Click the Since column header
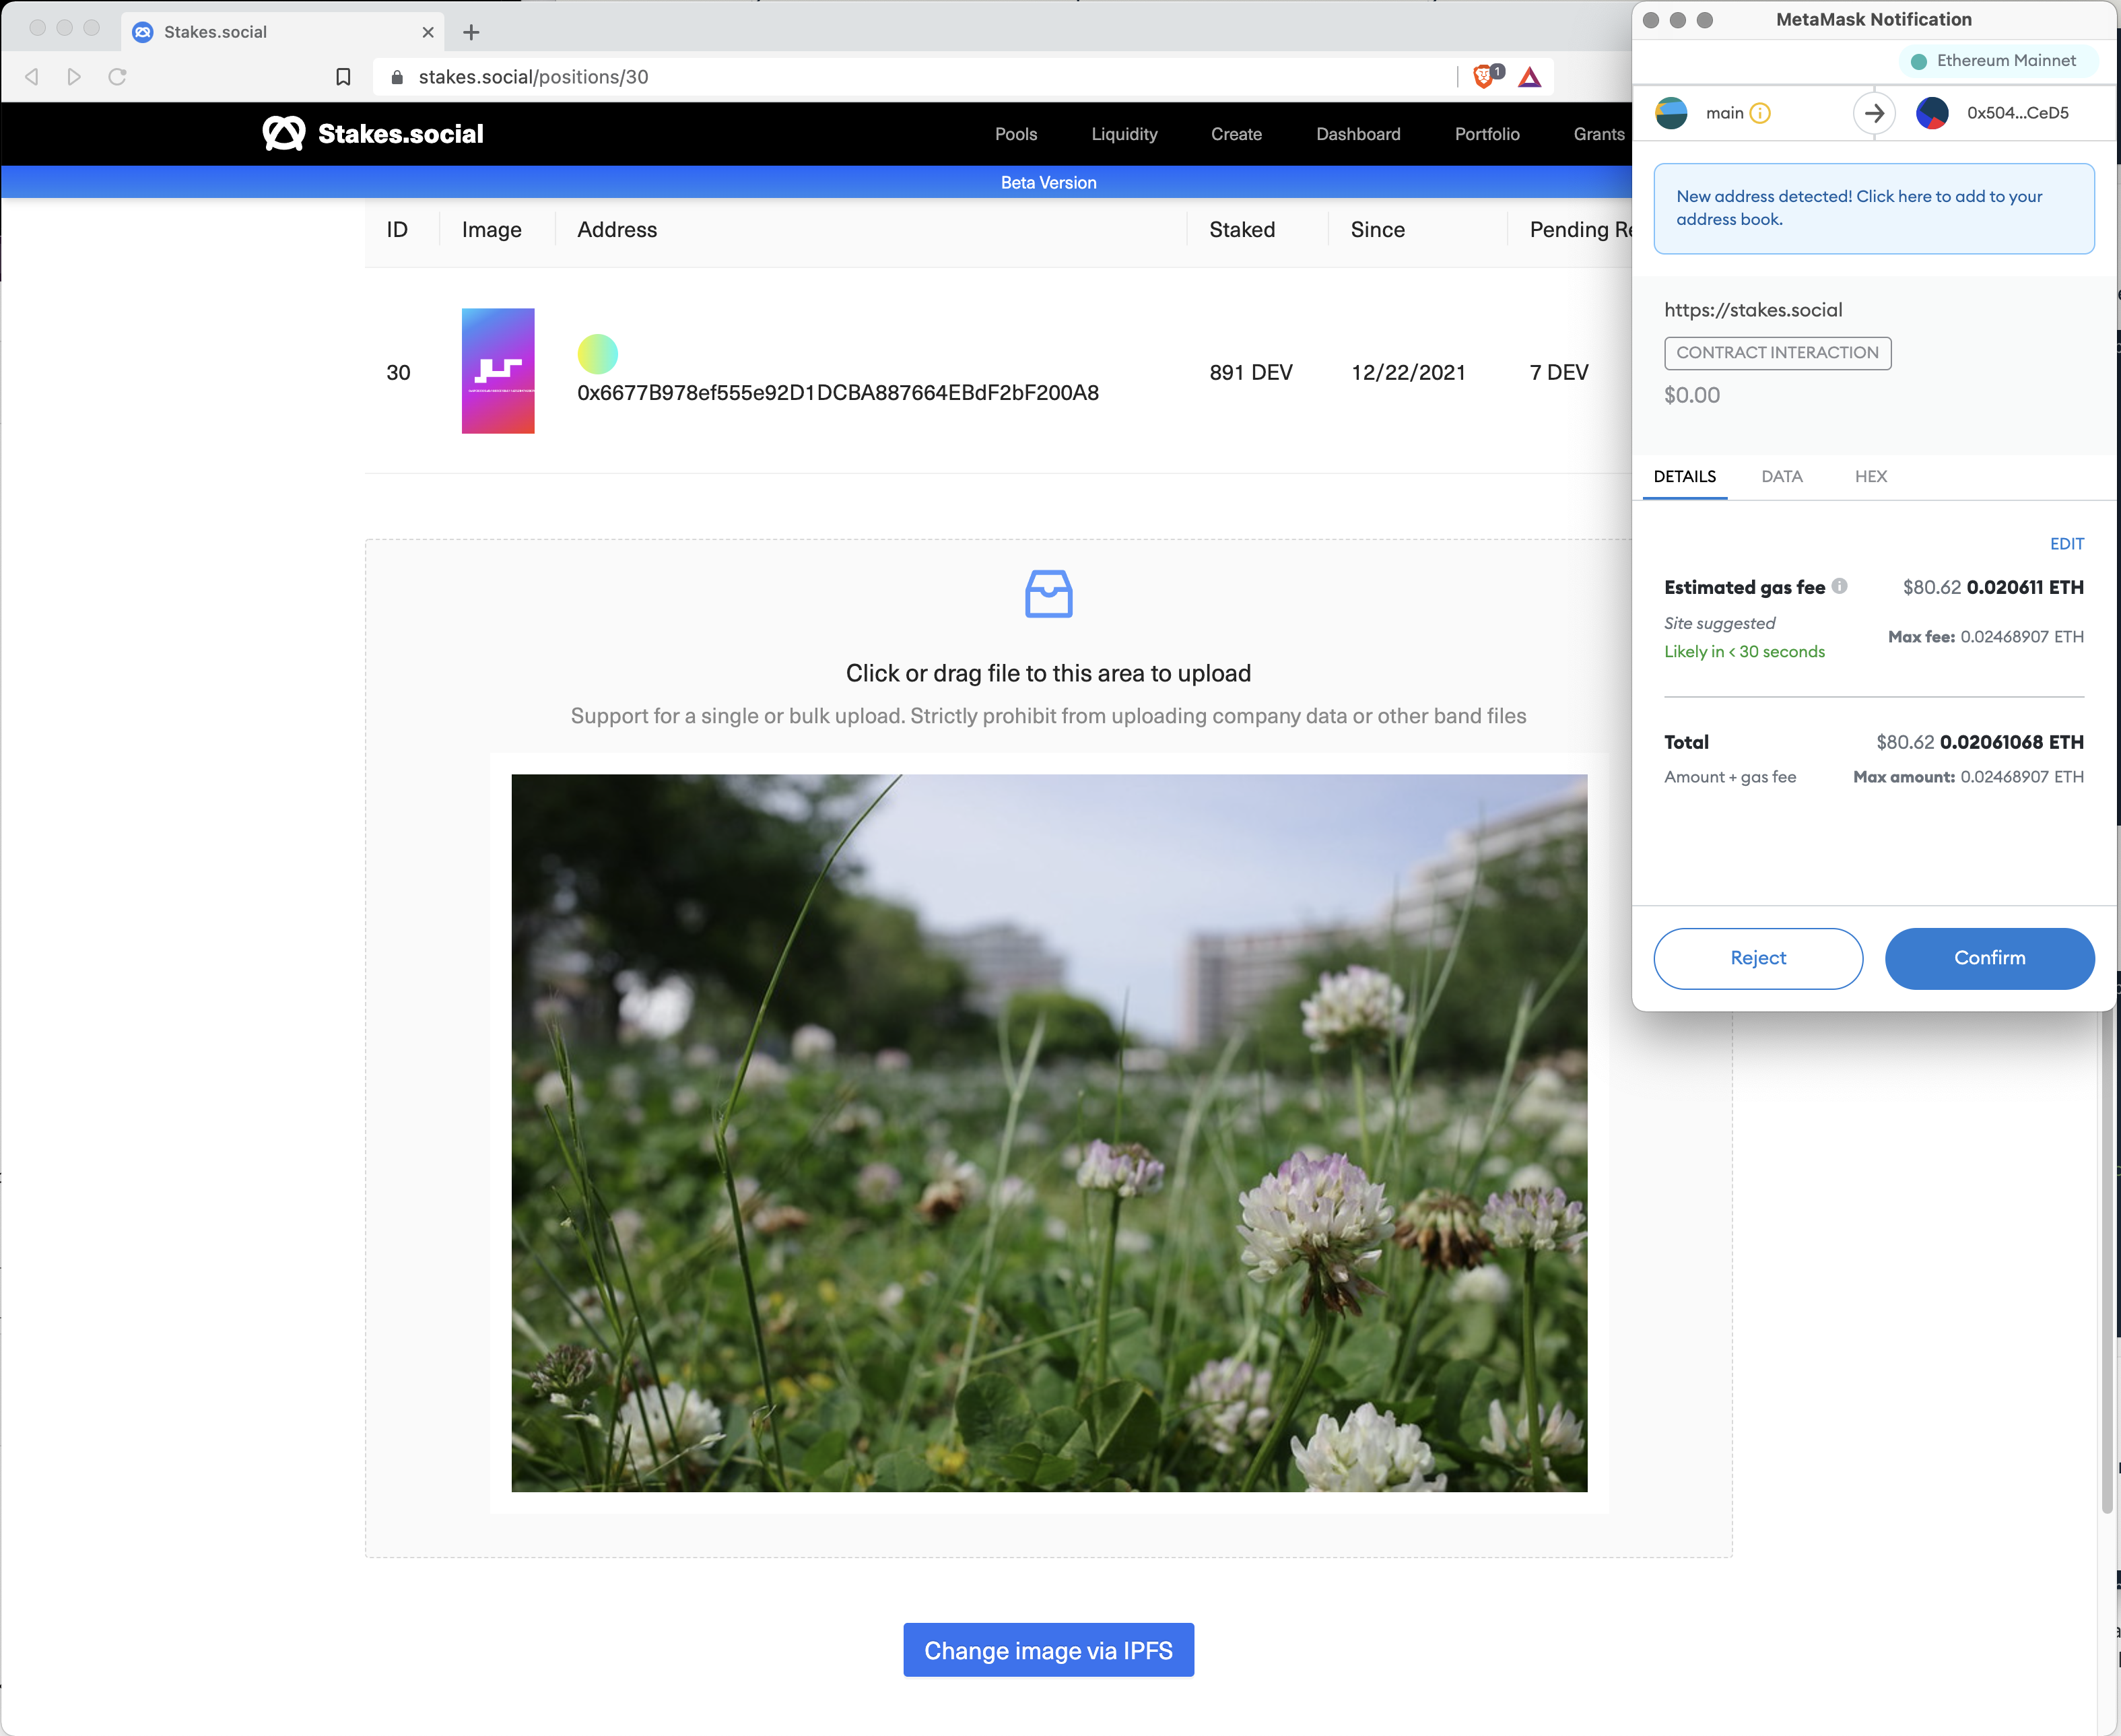The image size is (2121, 1736). click(1377, 230)
